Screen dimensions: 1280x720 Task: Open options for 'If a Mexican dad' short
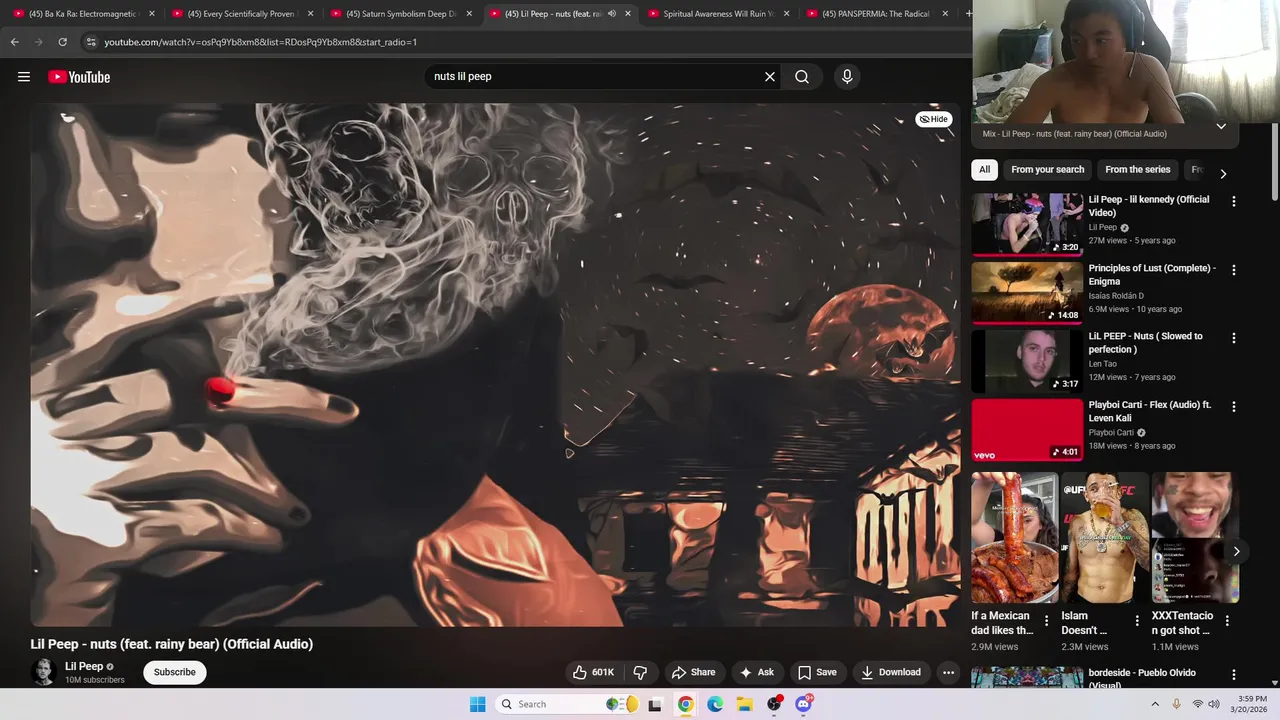(x=1047, y=621)
